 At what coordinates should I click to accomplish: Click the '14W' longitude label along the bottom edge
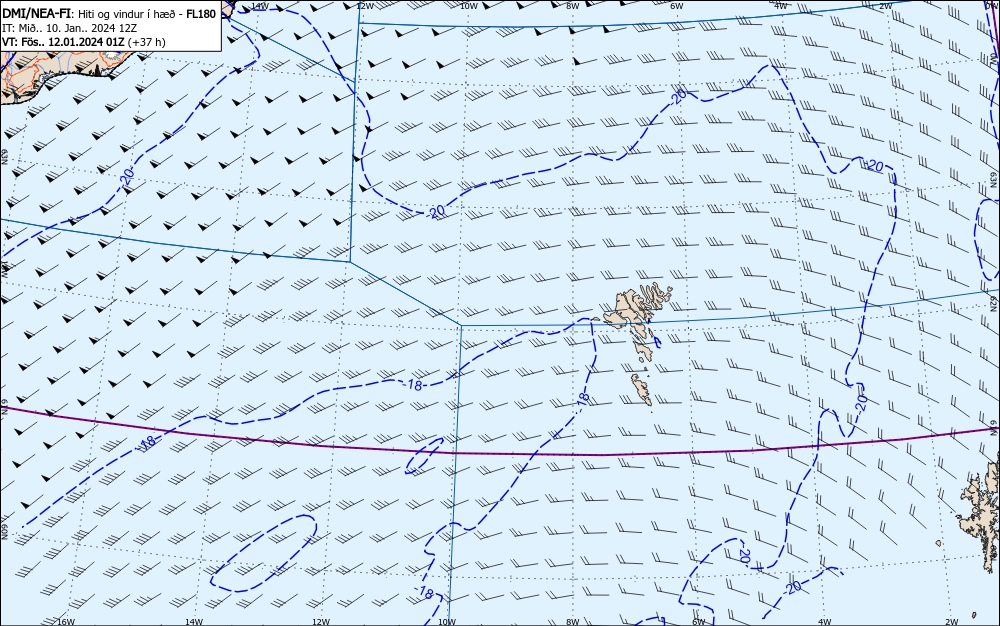194,622
